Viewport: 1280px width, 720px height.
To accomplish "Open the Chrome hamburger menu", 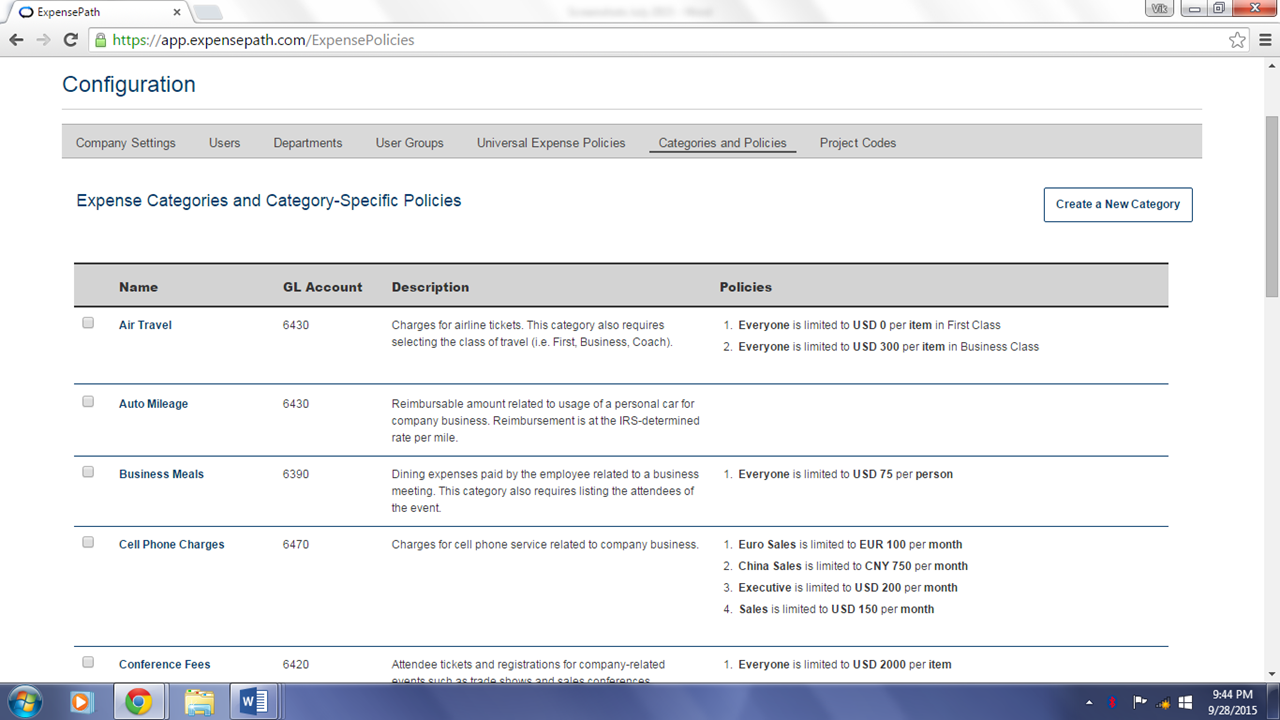I will coord(1263,40).
